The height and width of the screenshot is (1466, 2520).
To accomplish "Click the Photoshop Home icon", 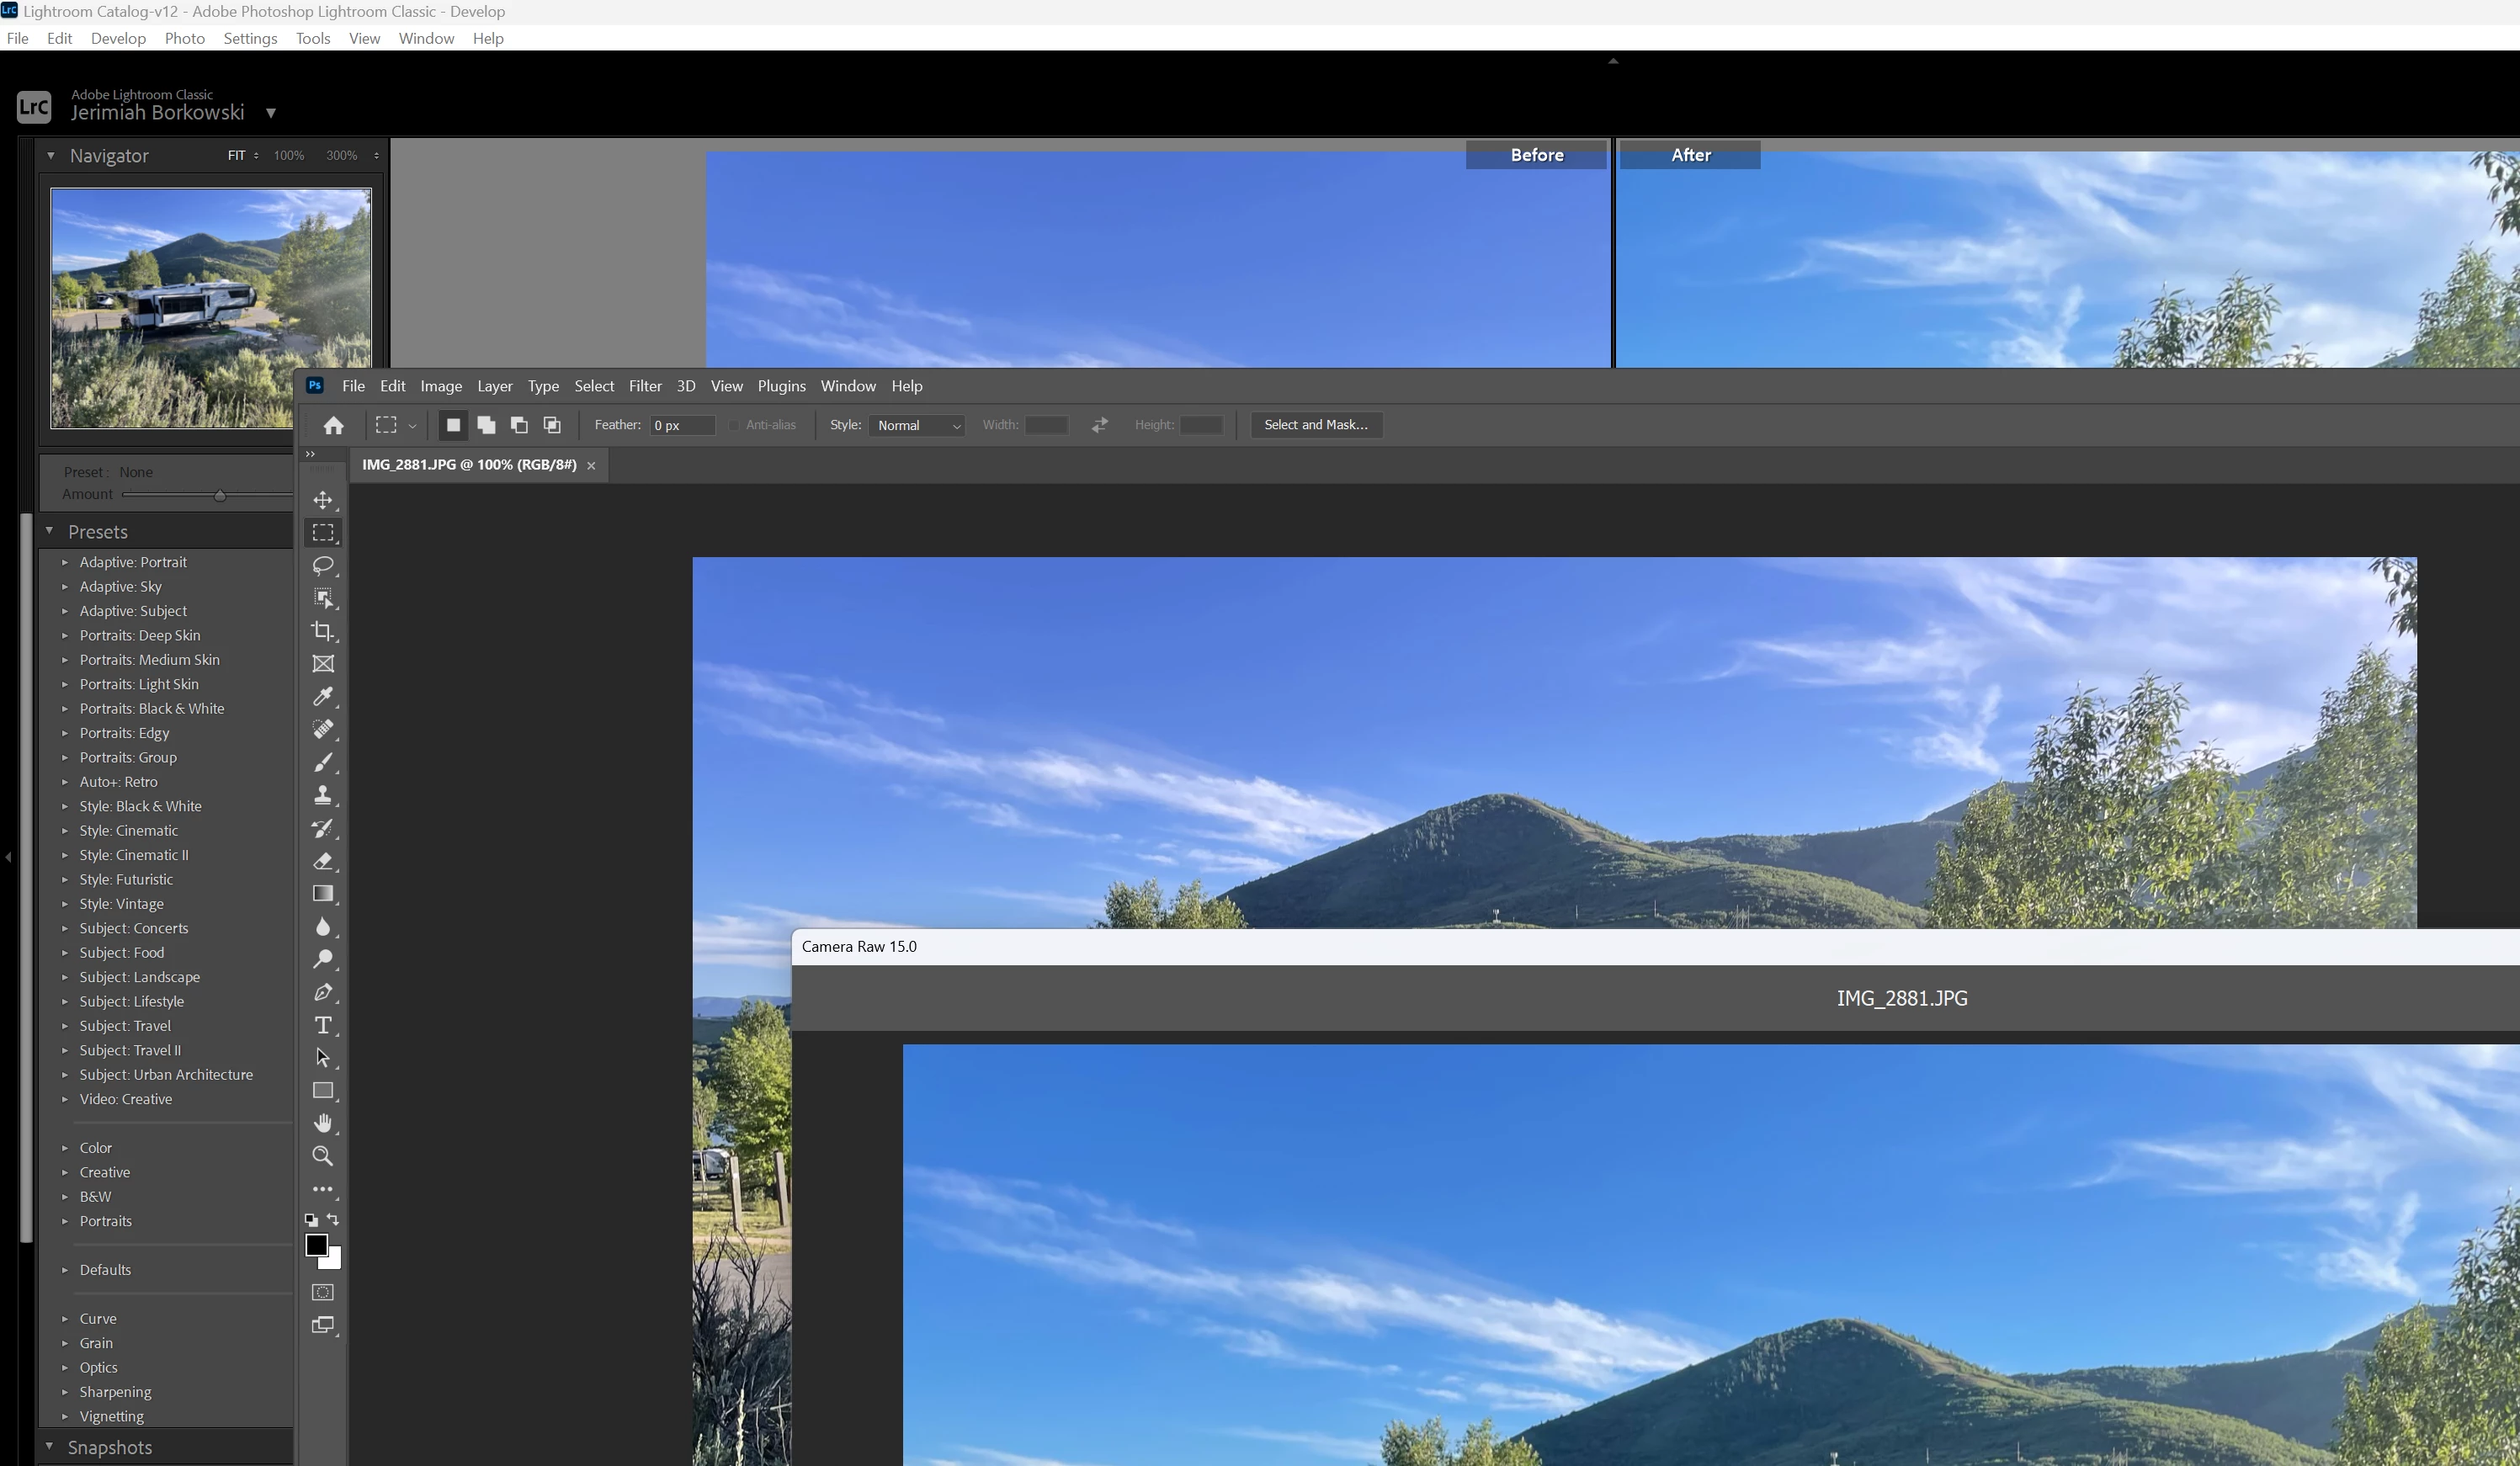I will tap(333, 425).
